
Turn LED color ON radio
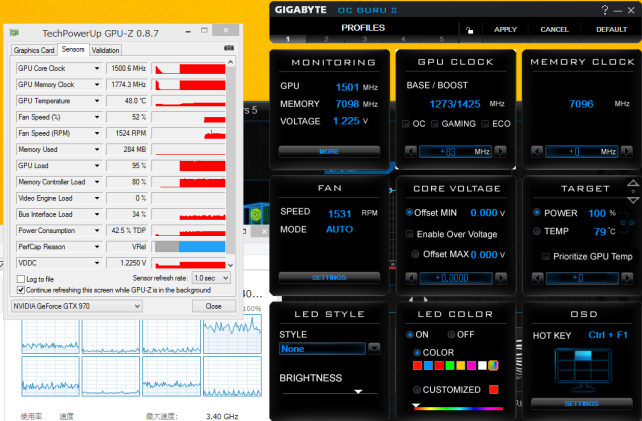click(409, 335)
